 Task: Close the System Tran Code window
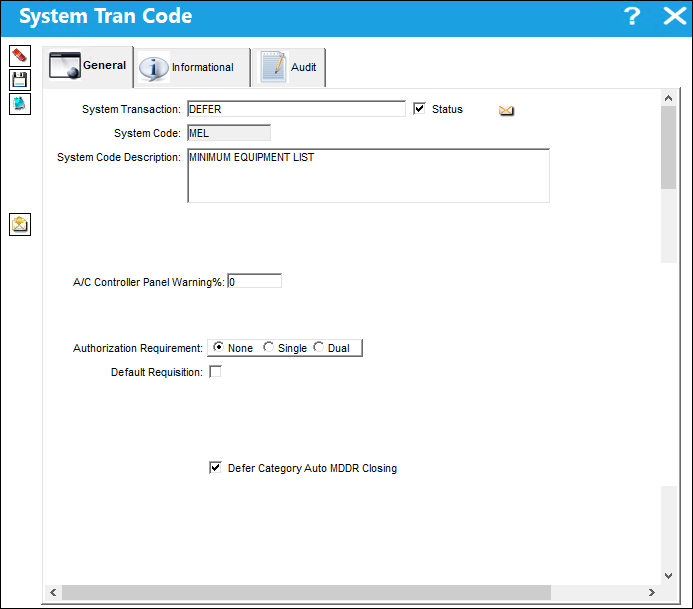pos(674,16)
